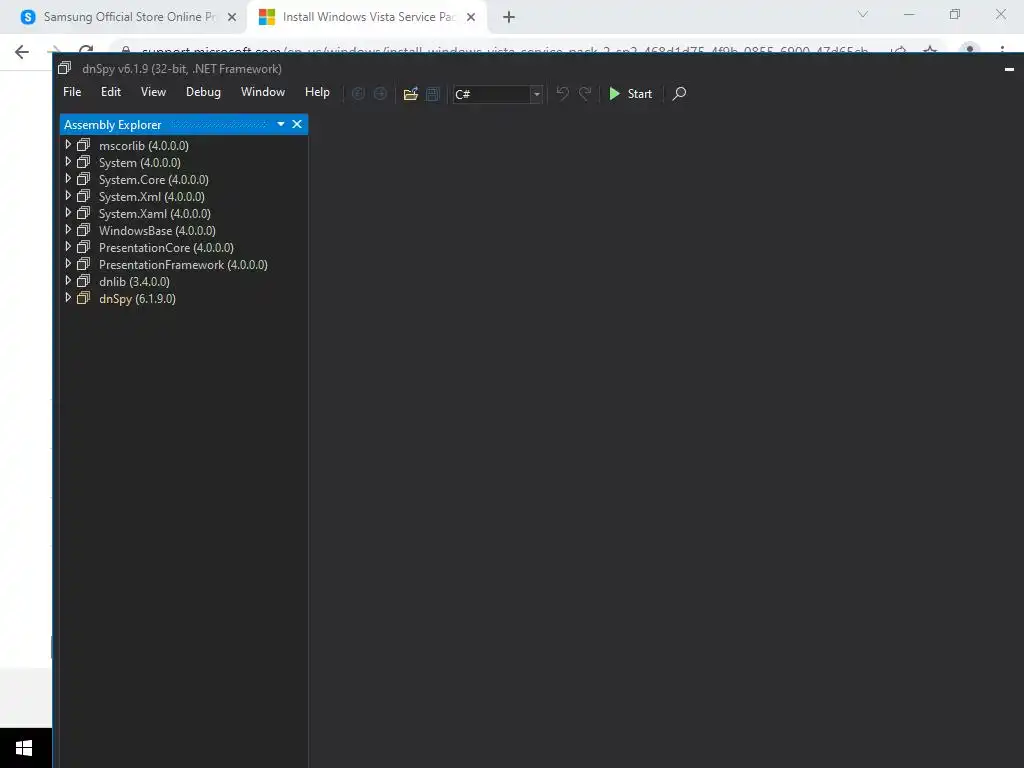Select PresentationFramework (4.0.0.0) entry
The image size is (1024, 768).
(183, 264)
